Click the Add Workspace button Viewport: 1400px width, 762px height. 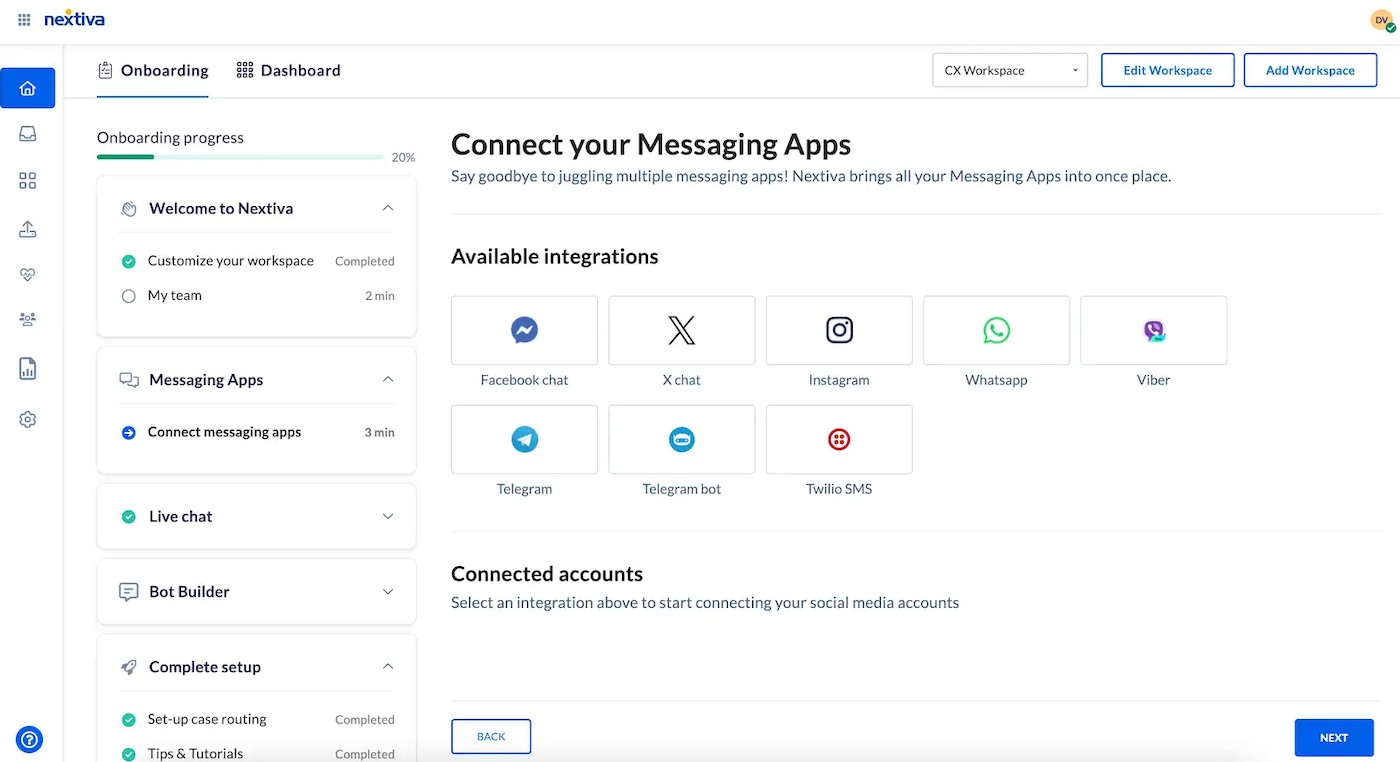pyautogui.click(x=1310, y=70)
